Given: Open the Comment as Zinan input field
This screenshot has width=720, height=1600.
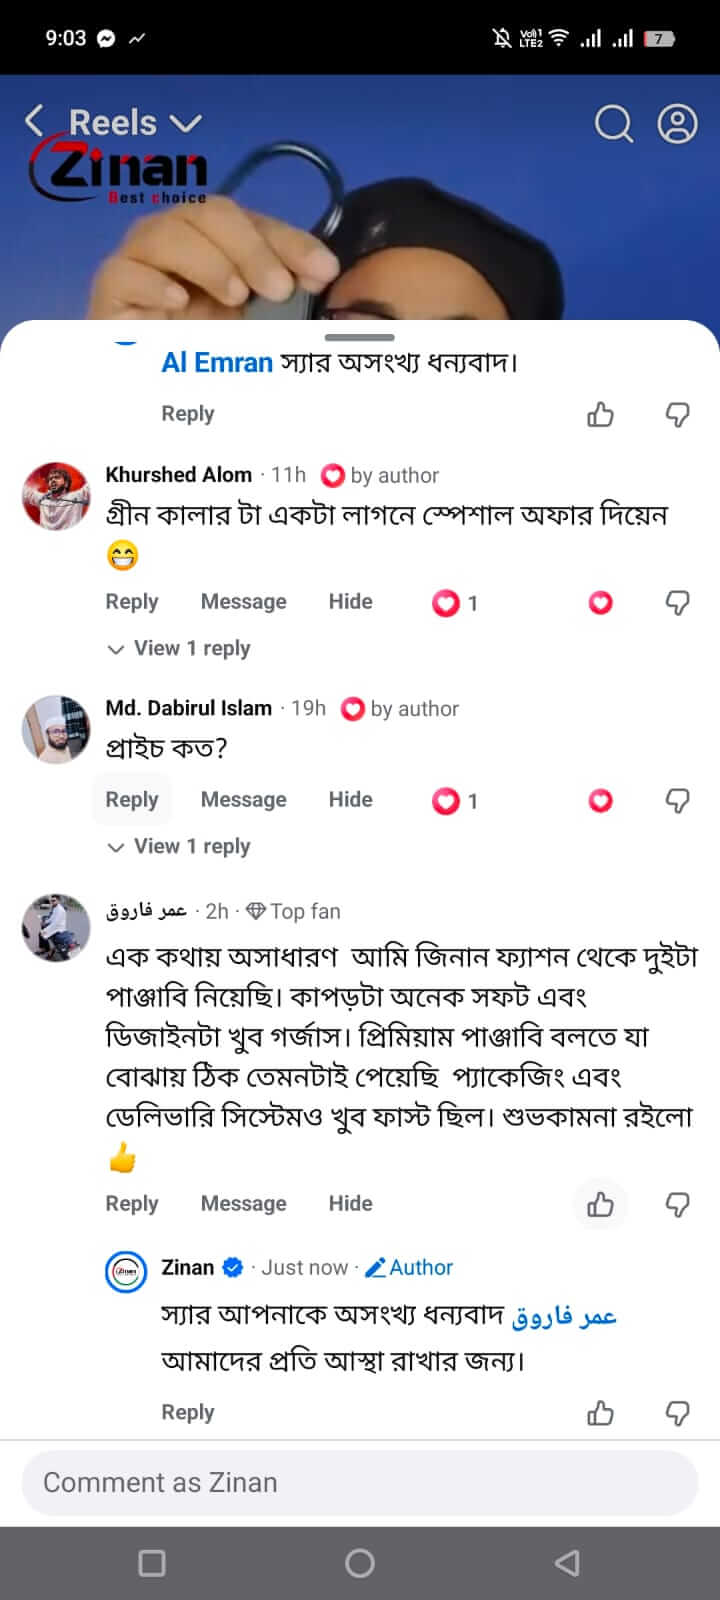Looking at the screenshot, I should tap(360, 1482).
